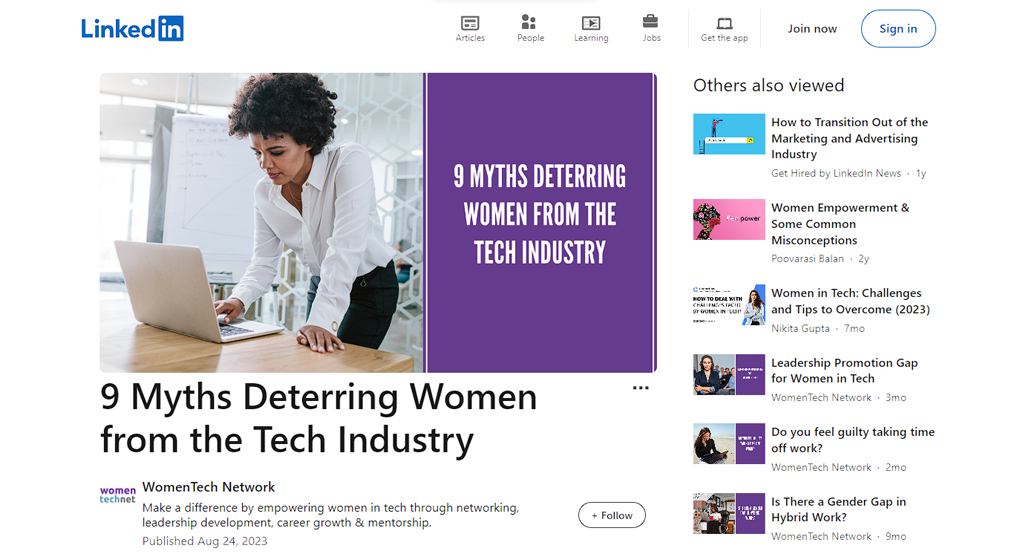This screenshot has width=1028, height=556.
Task: Click the 9 Myths article hero image
Action: (378, 223)
